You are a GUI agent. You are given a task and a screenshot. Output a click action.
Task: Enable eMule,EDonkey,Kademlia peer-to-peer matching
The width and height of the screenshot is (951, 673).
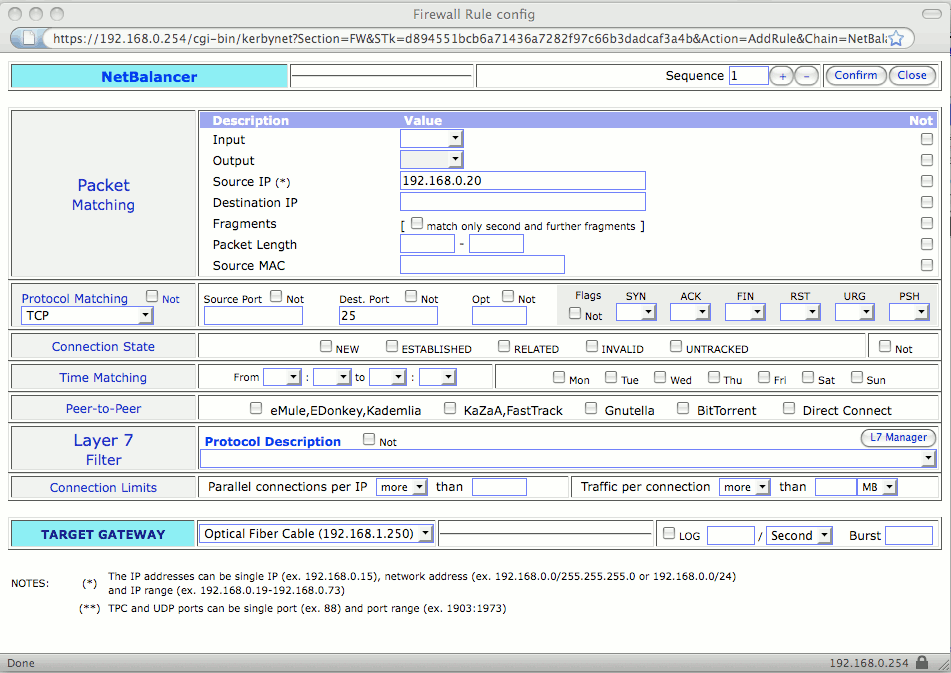pyautogui.click(x=256, y=408)
